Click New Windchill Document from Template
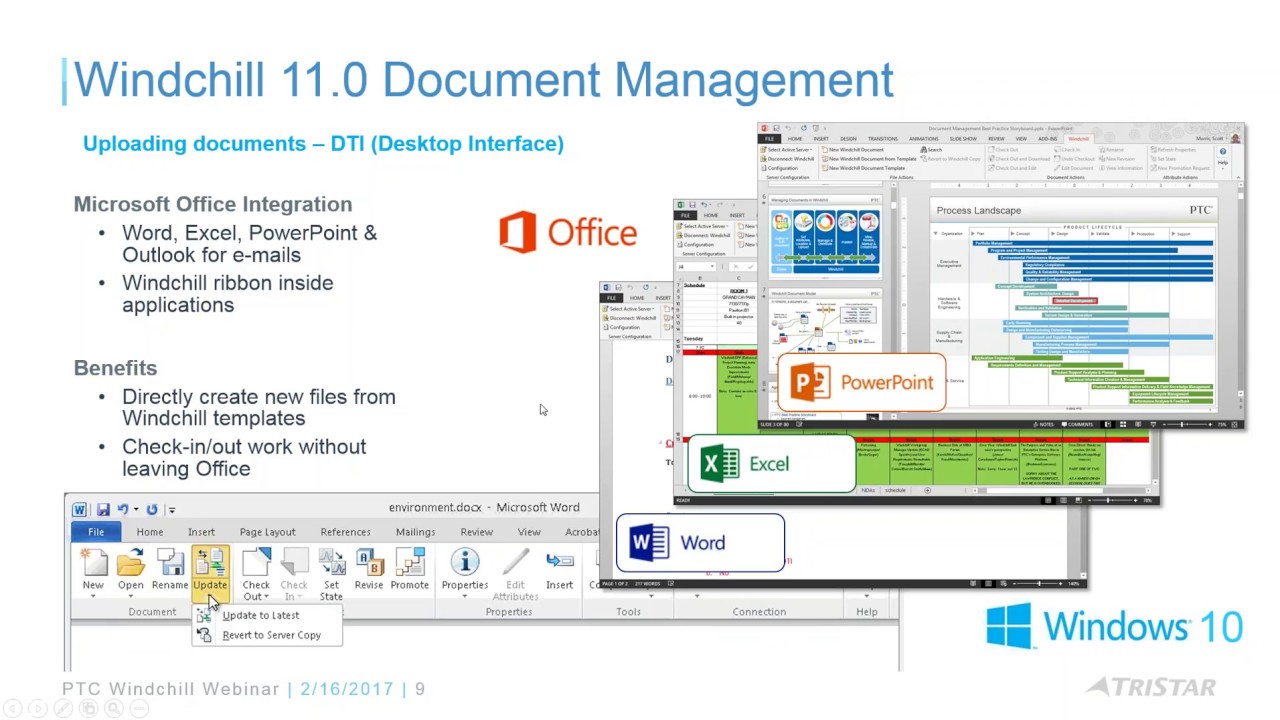 coord(869,159)
